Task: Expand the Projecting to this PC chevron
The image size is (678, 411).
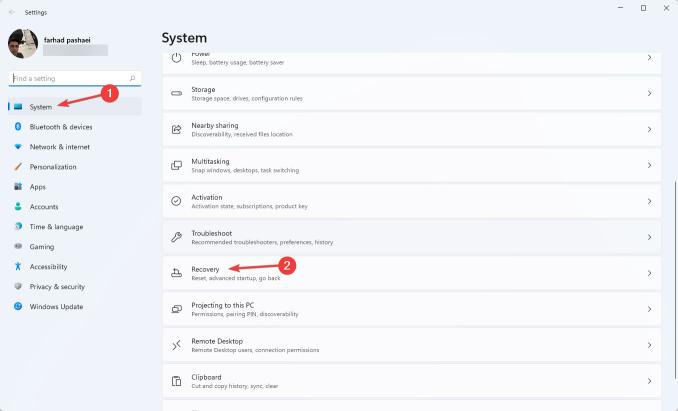Action: tap(649, 309)
